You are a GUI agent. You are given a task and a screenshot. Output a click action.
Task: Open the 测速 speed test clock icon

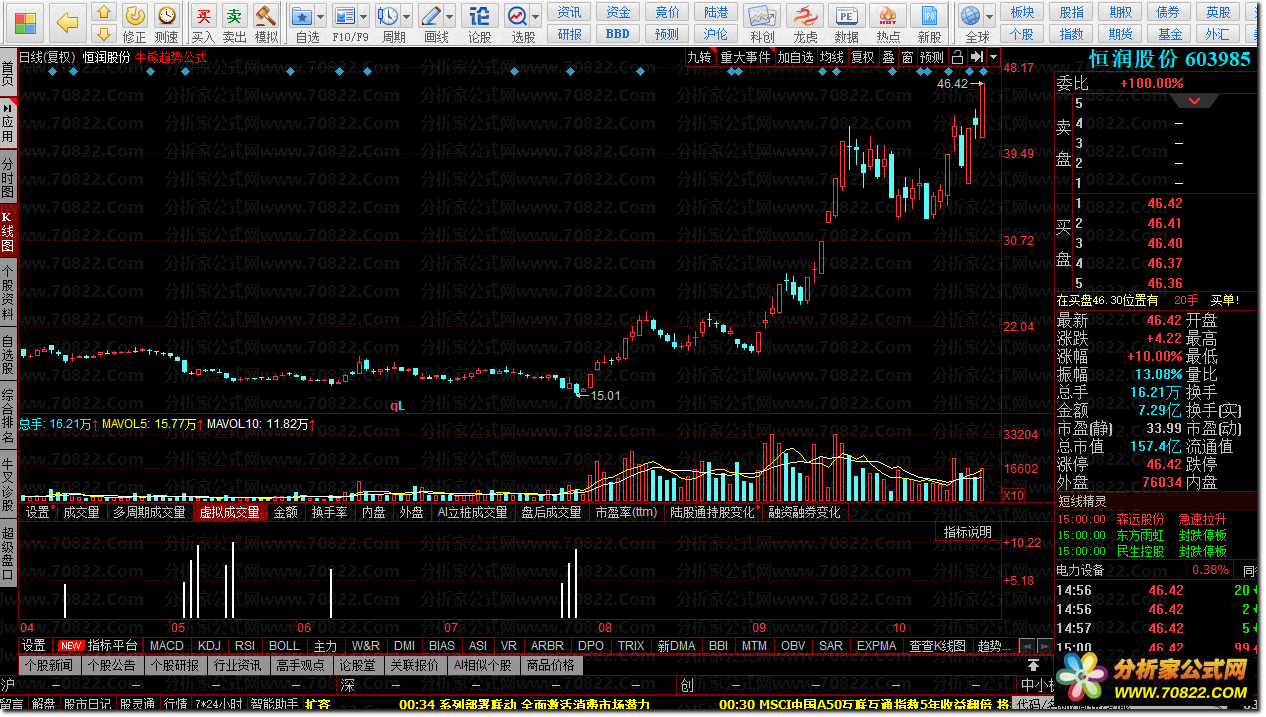(x=167, y=15)
